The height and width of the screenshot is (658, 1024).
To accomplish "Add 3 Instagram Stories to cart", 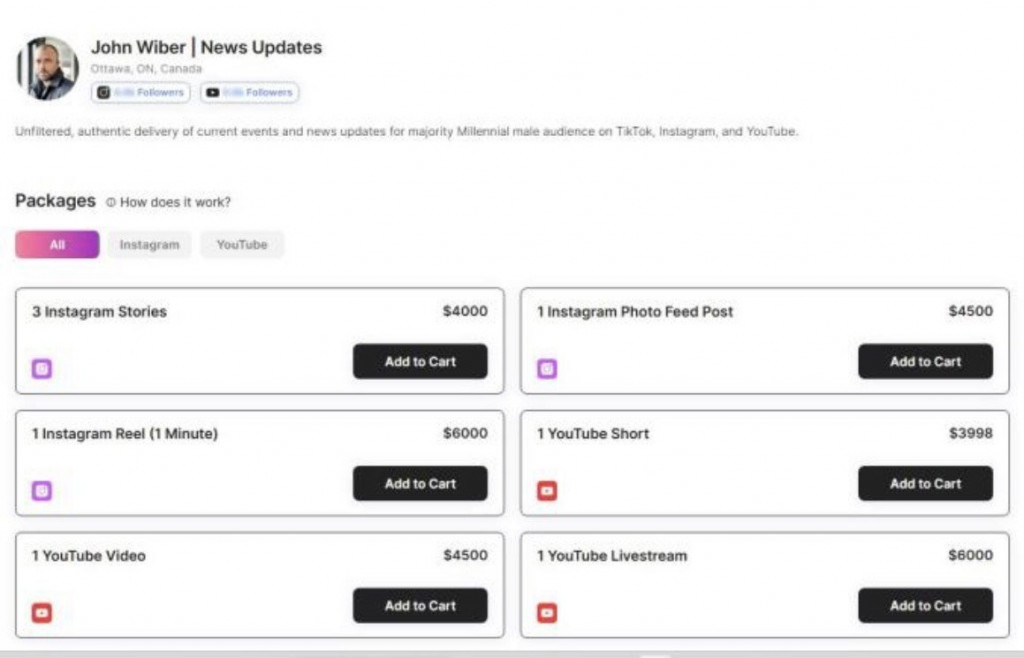I will coord(420,361).
